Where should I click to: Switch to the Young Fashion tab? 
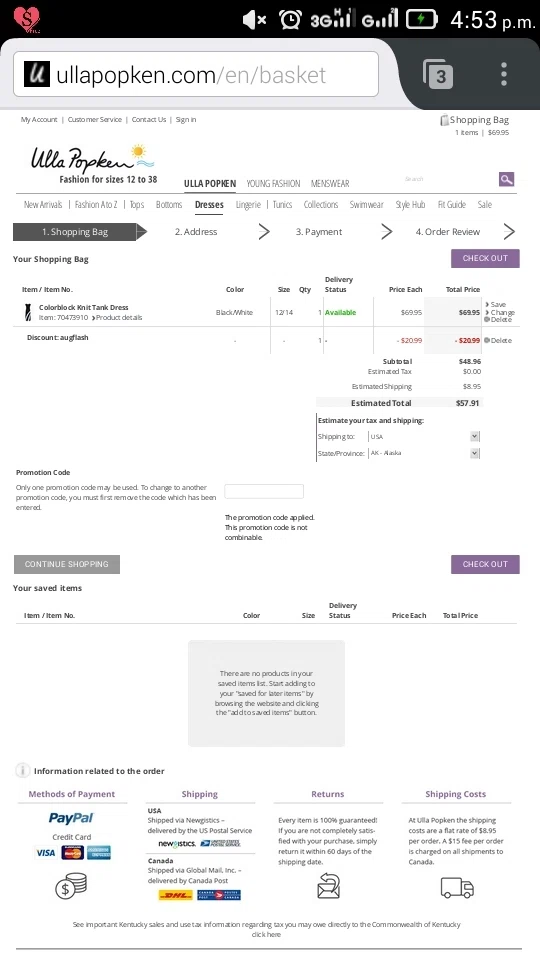(273, 184)
